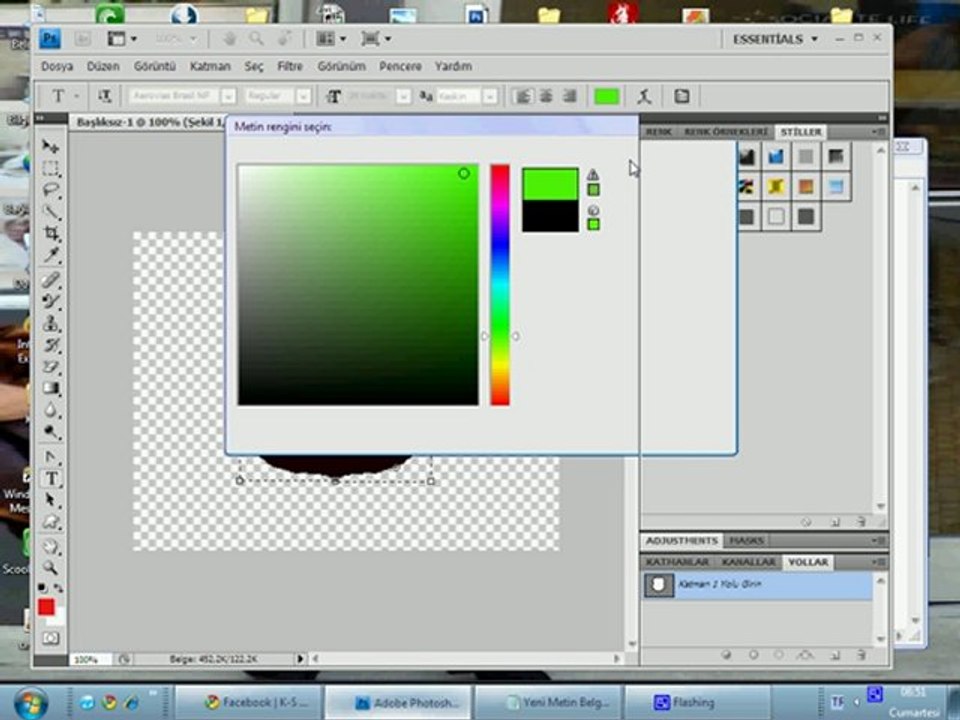Click the Create warped text icon
Image resolution: width=960 pixels, height=720 pixels.
[x=645, y=96]
